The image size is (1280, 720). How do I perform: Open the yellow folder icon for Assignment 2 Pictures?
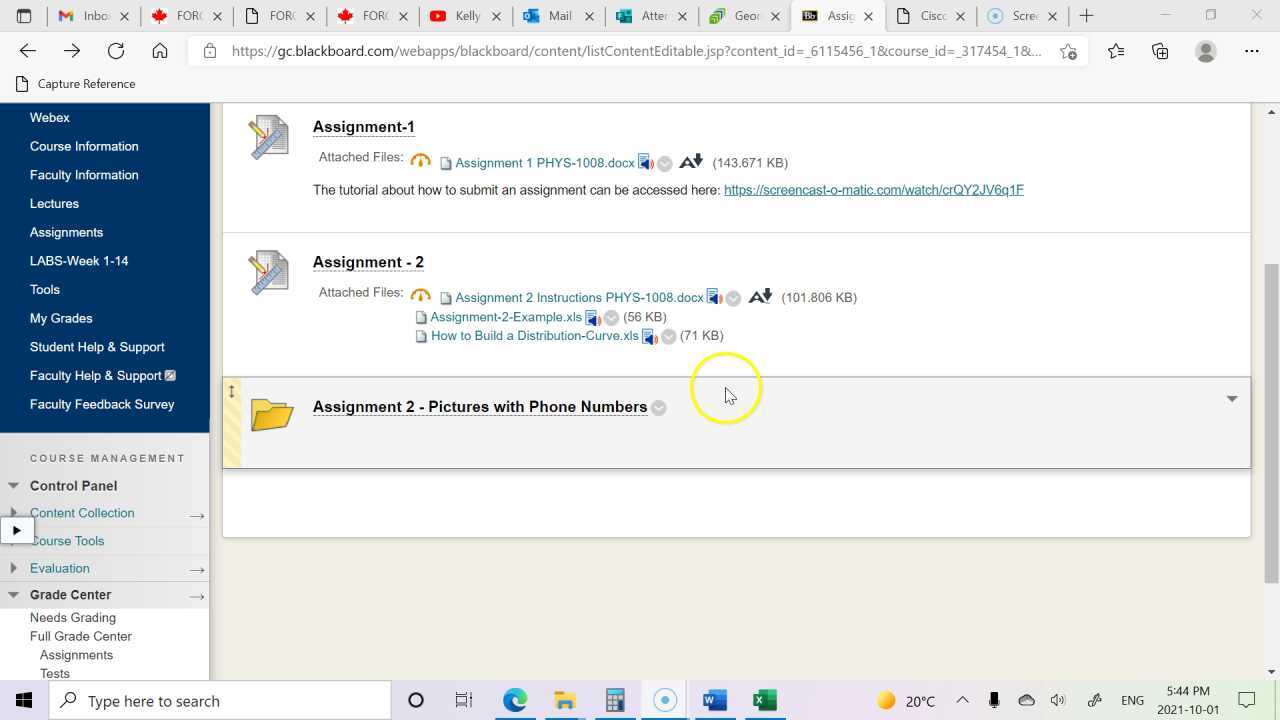(271, 415)
